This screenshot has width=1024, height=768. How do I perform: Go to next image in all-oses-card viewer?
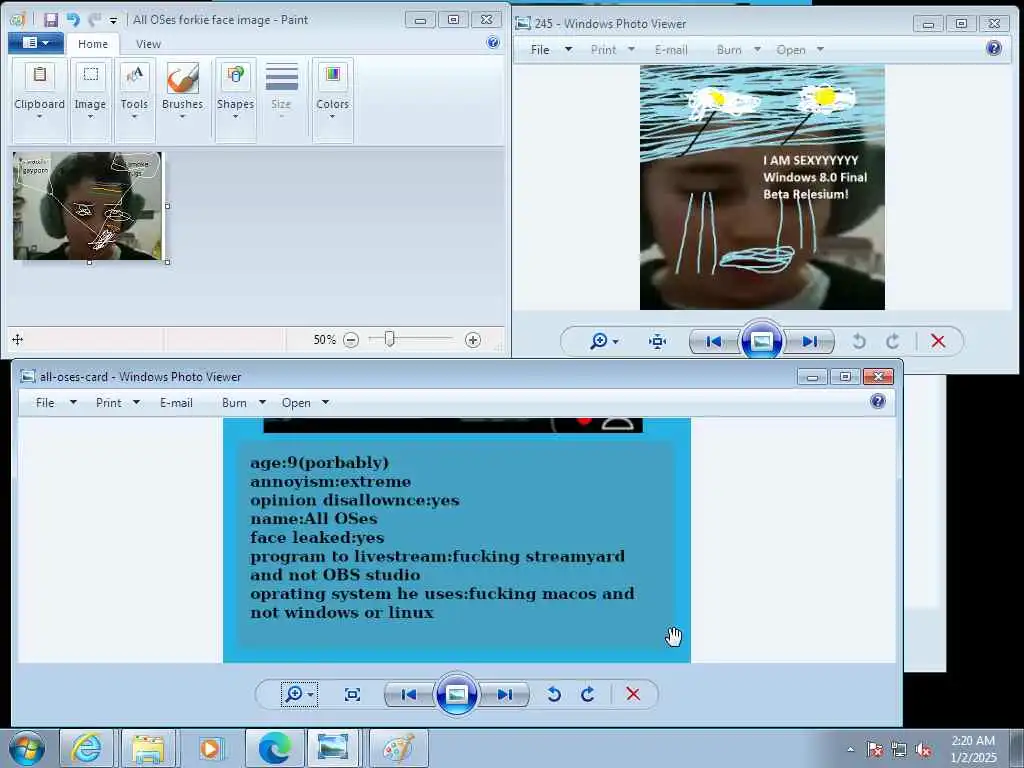505,694
